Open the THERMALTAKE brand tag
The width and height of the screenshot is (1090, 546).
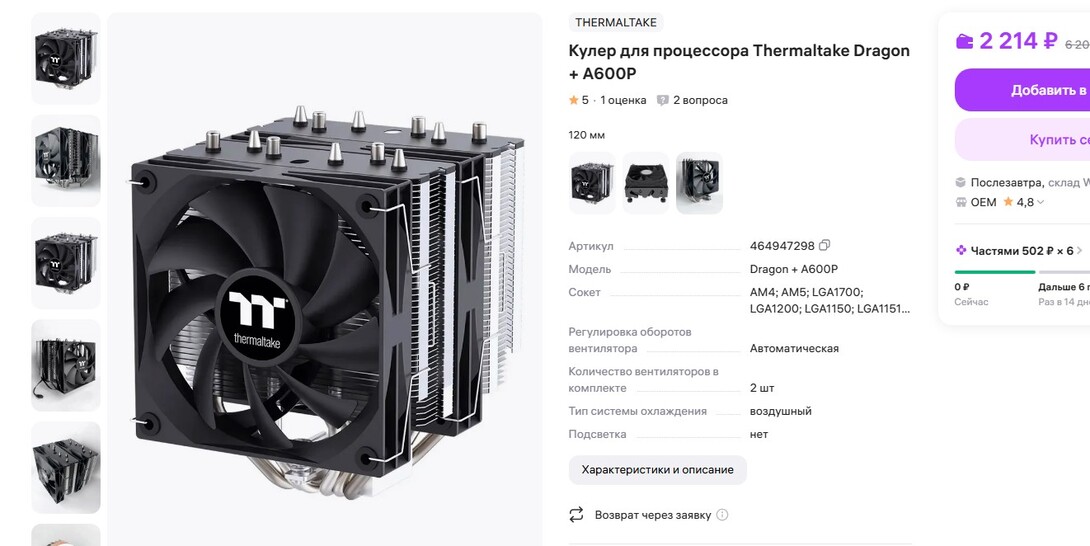click(x=616, y=22)
